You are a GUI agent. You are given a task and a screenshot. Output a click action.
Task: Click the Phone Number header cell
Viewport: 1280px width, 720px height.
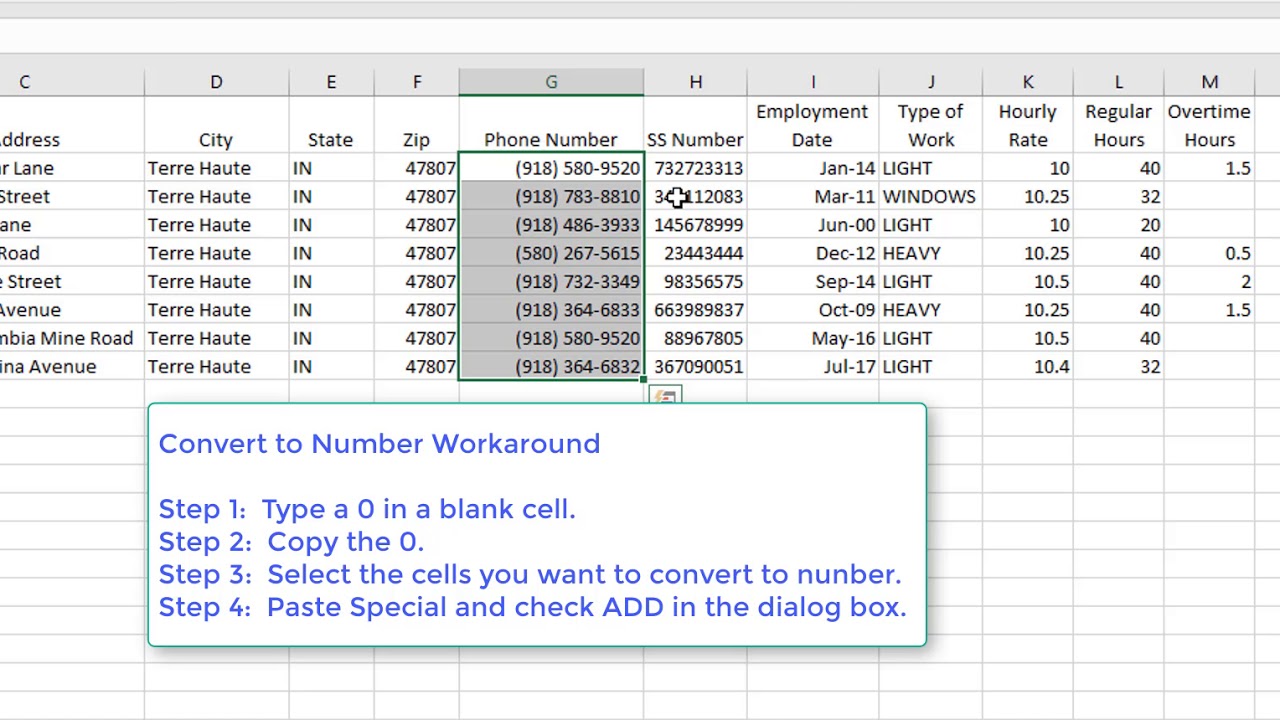click(x=551, y=126)
